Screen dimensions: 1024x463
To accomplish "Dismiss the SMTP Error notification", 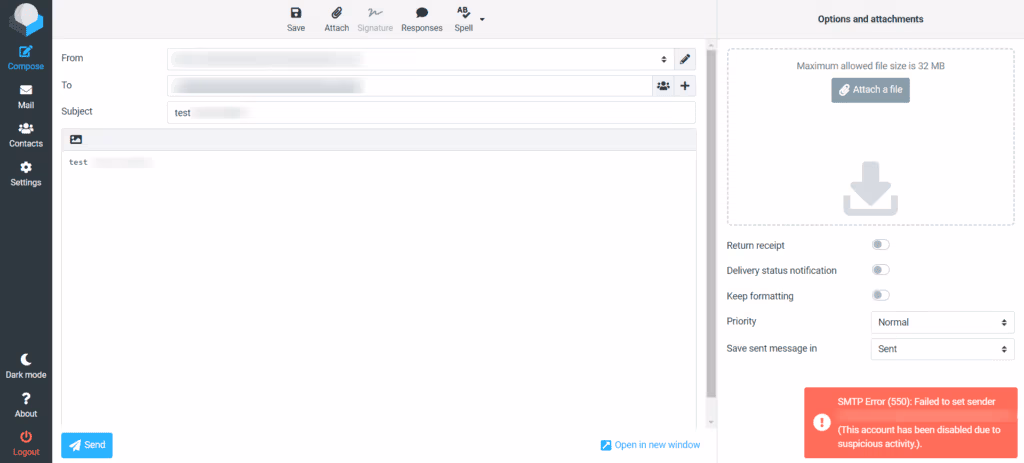I will pos(911,423).
